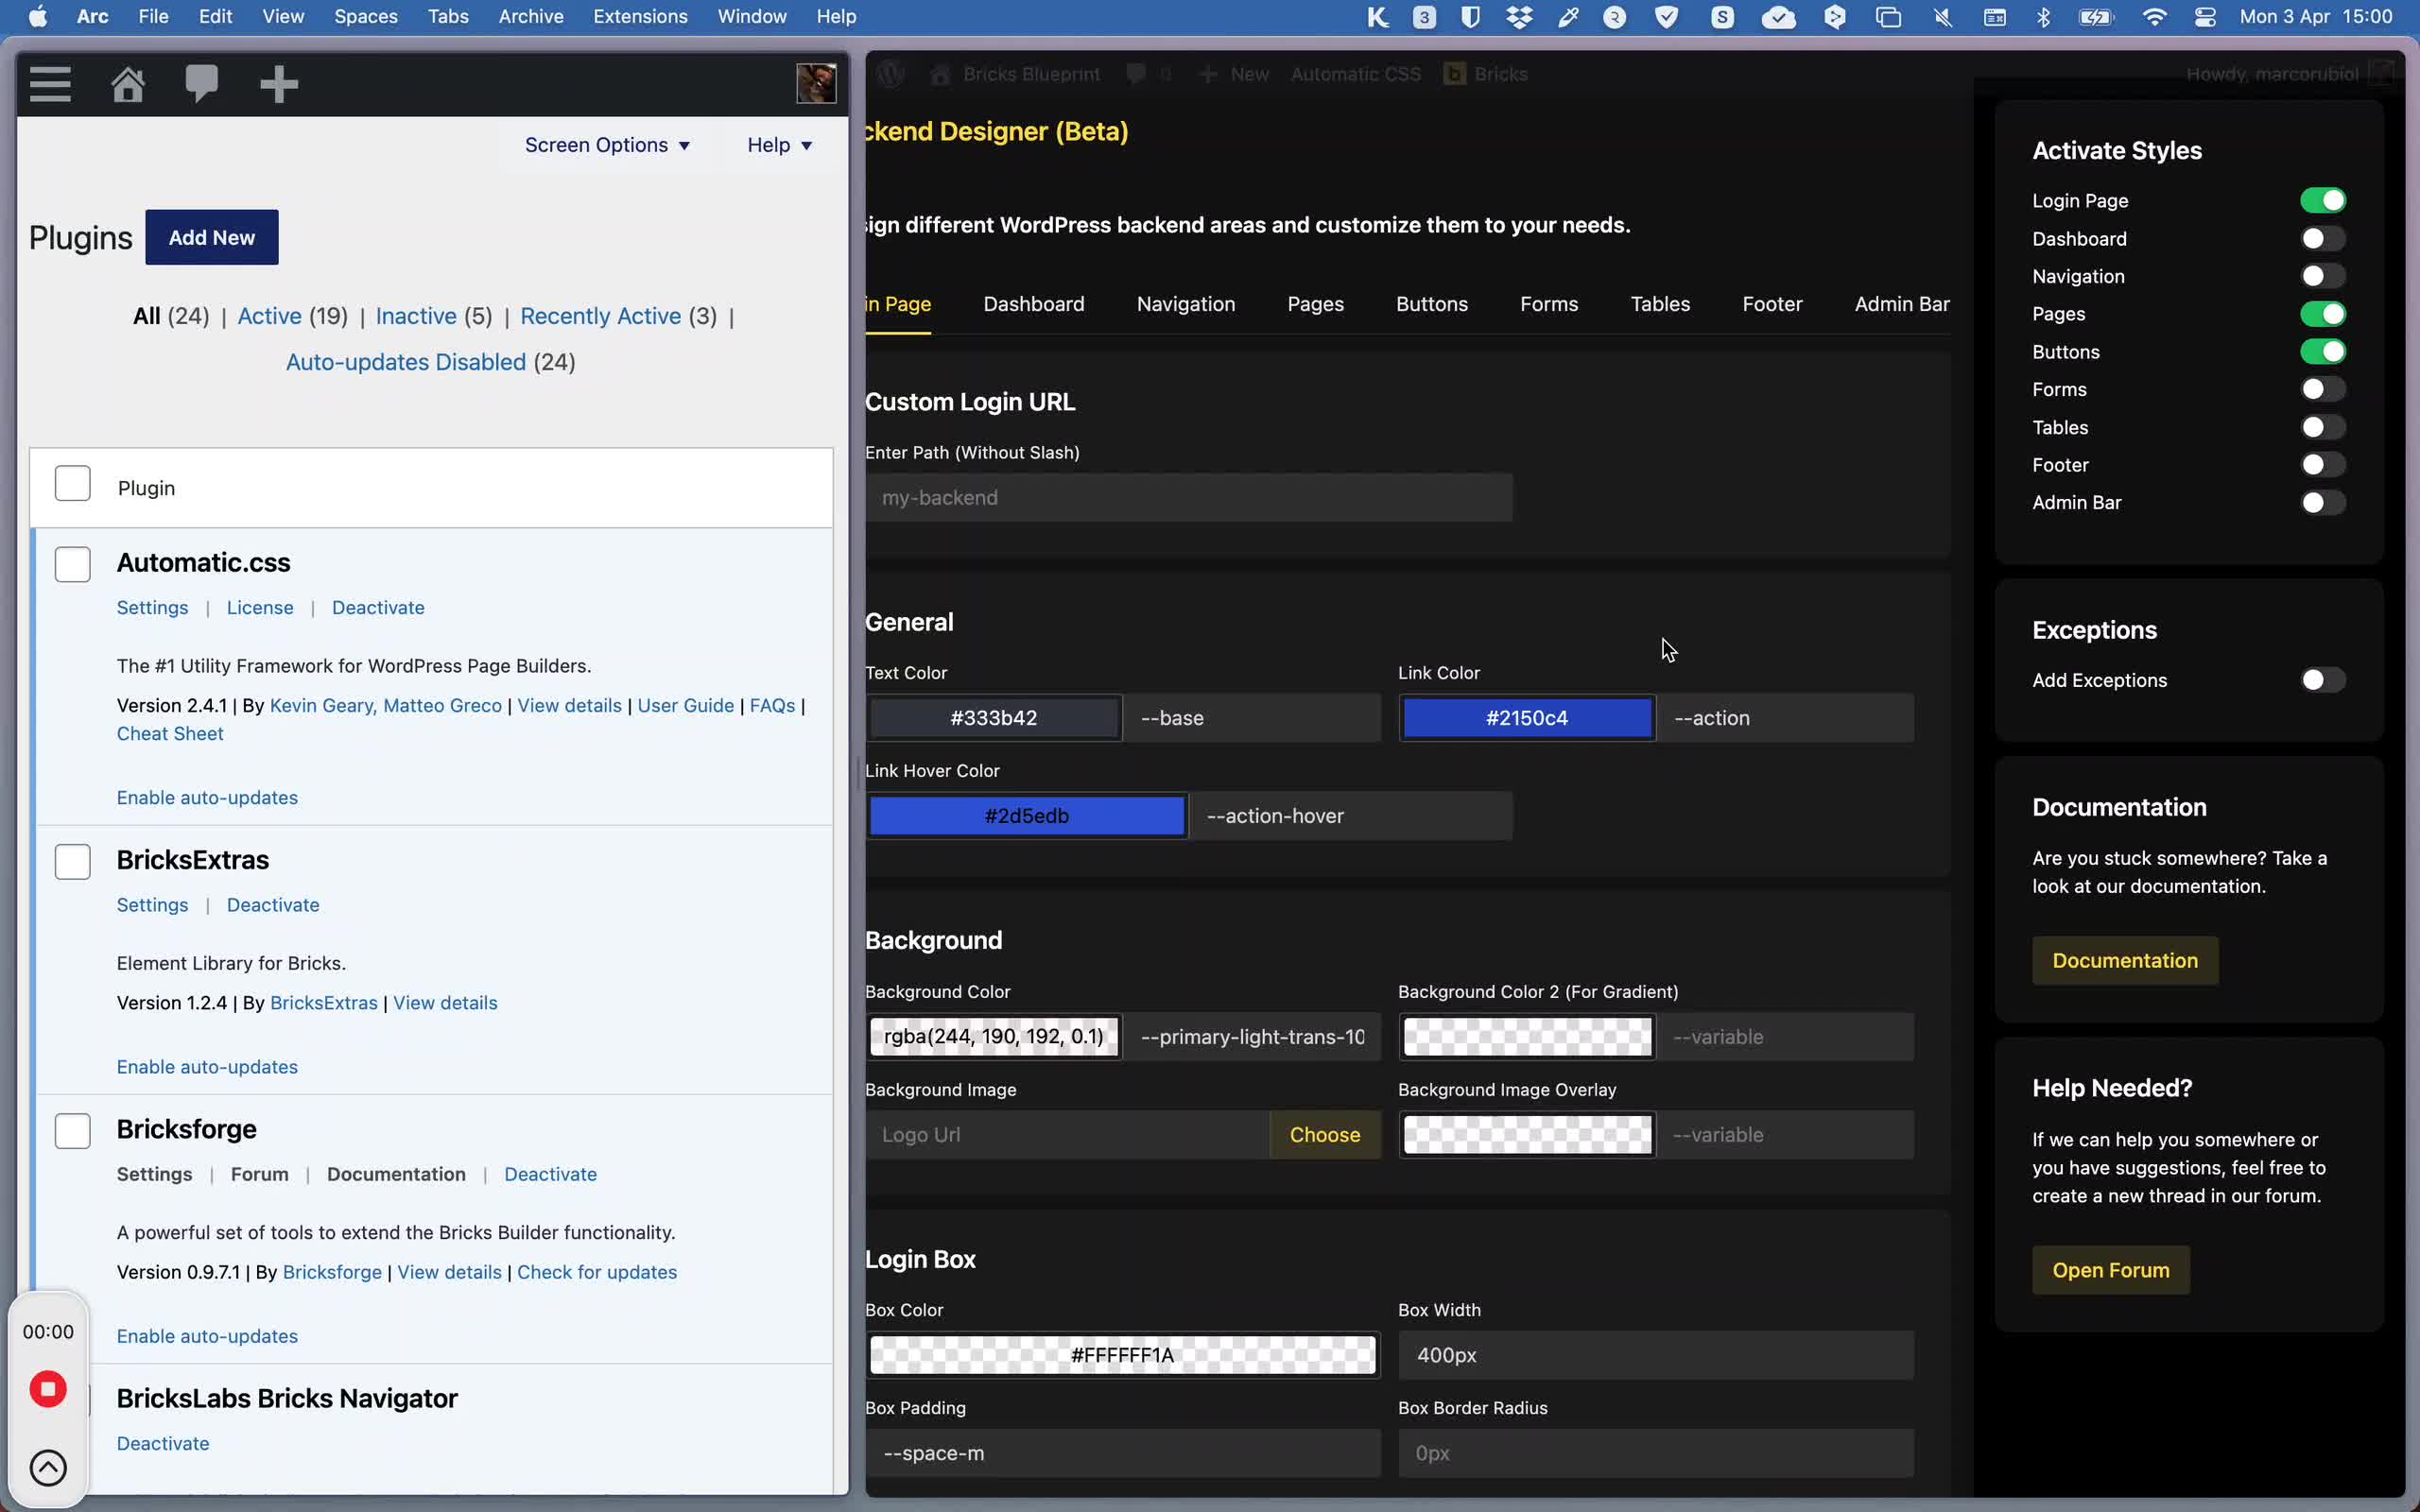Expand the Help dropdown in Plugins page
This screenshot has width=2420, height=1512.
pyautogui.click(x=780, y=145)
